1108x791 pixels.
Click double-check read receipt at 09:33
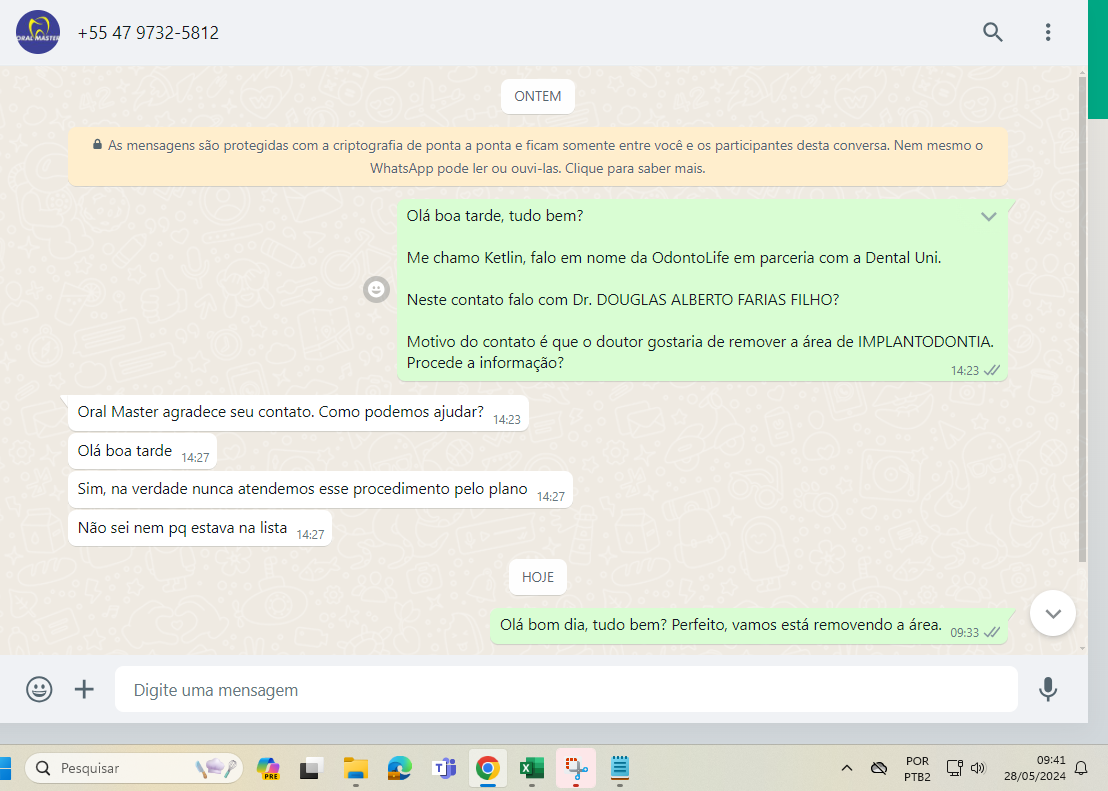[x=991, y=632]
